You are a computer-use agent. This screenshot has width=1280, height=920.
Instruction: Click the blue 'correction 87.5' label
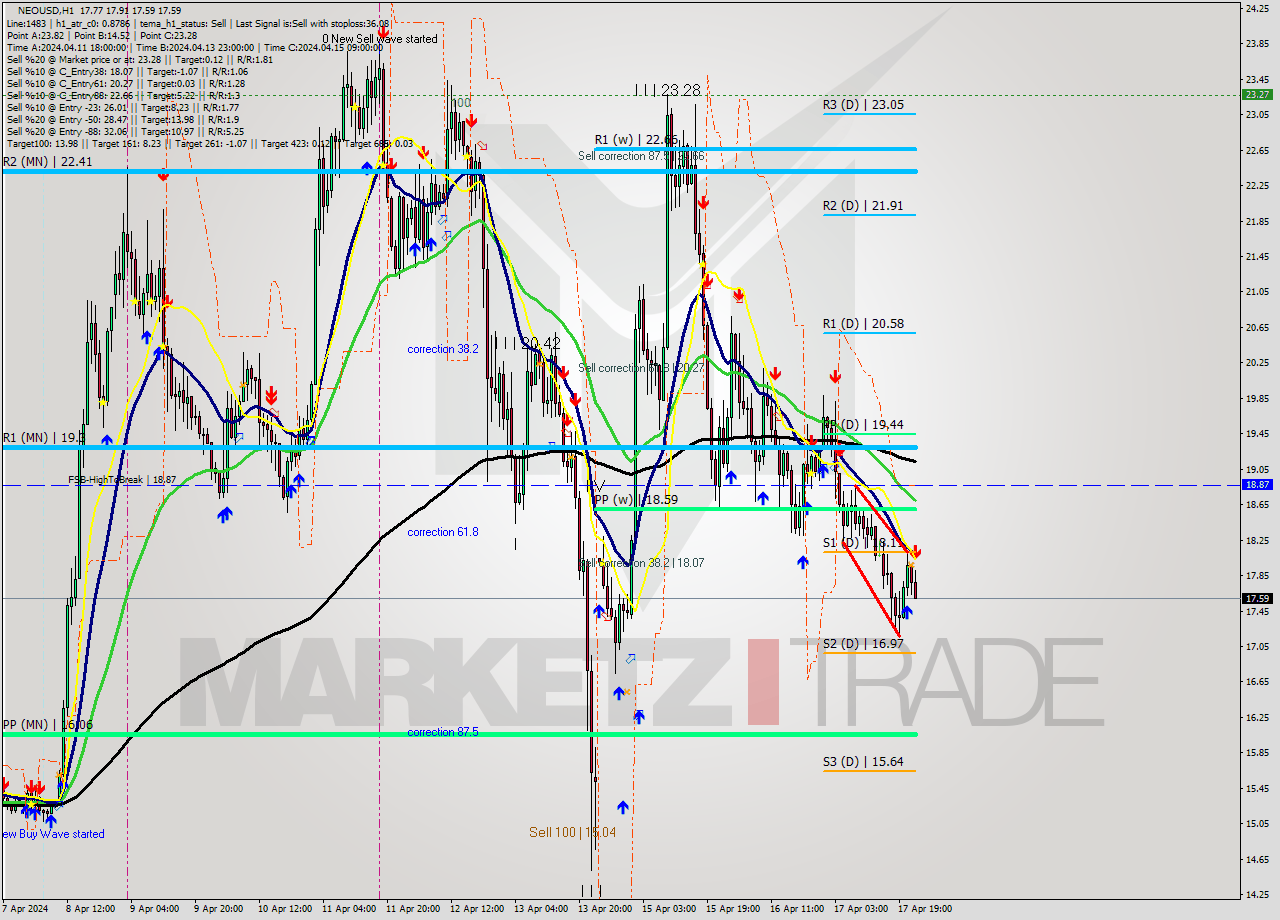tap(443, 732)
